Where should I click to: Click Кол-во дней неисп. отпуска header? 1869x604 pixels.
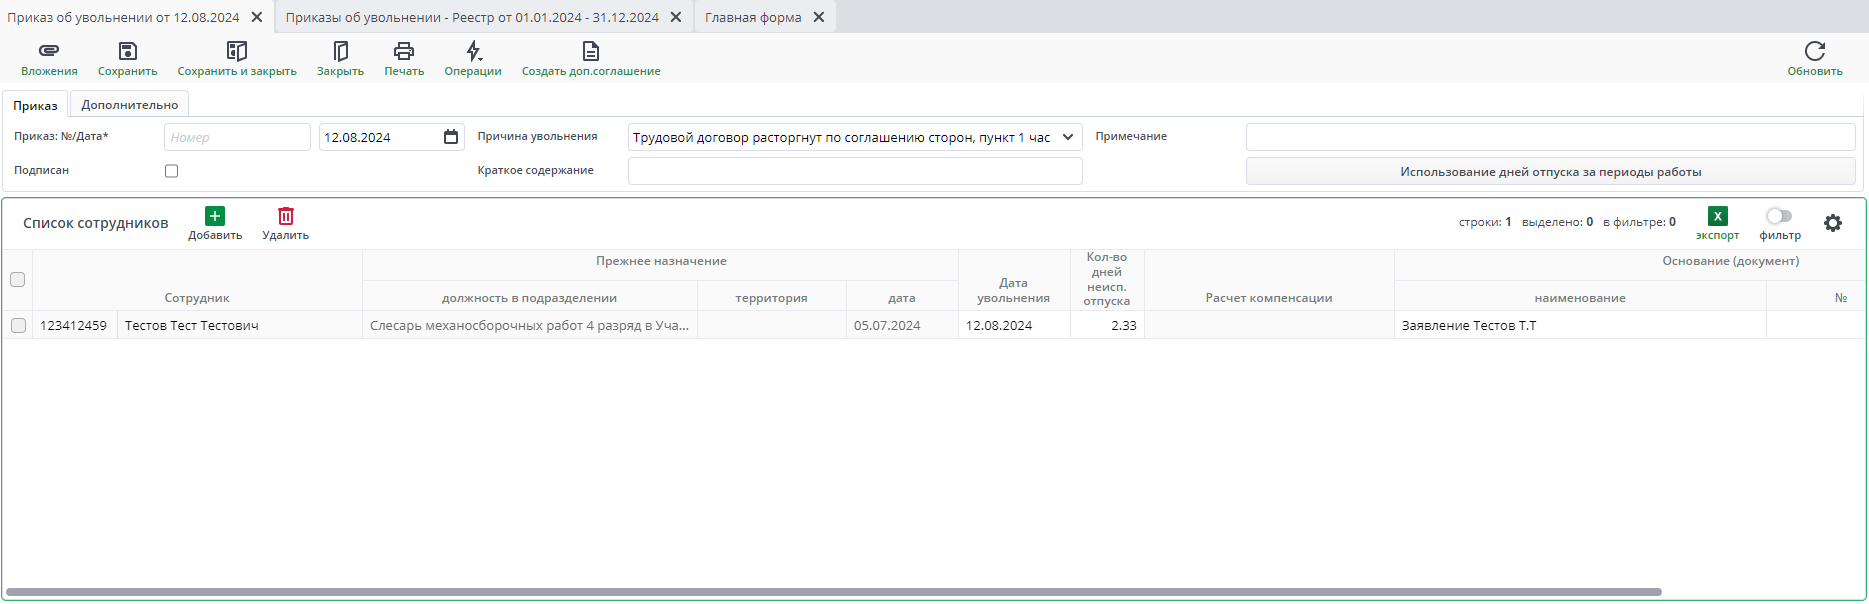[x=1106, y=279]
